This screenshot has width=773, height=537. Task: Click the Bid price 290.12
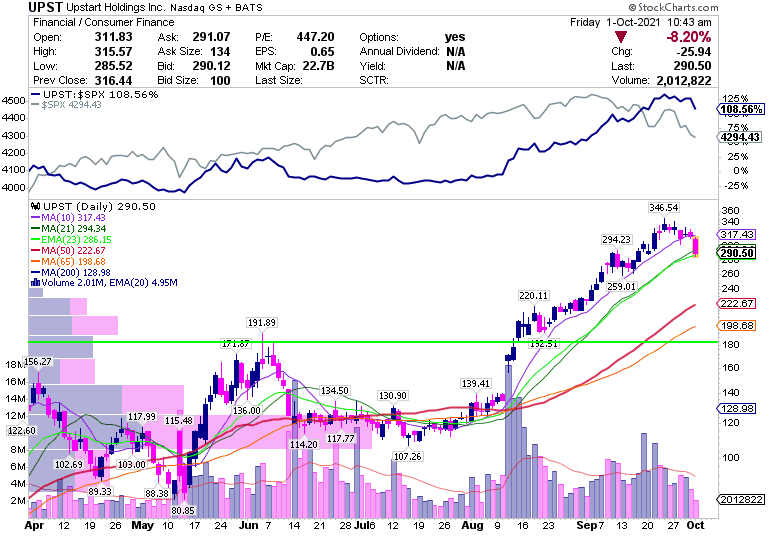coord(211,66)
